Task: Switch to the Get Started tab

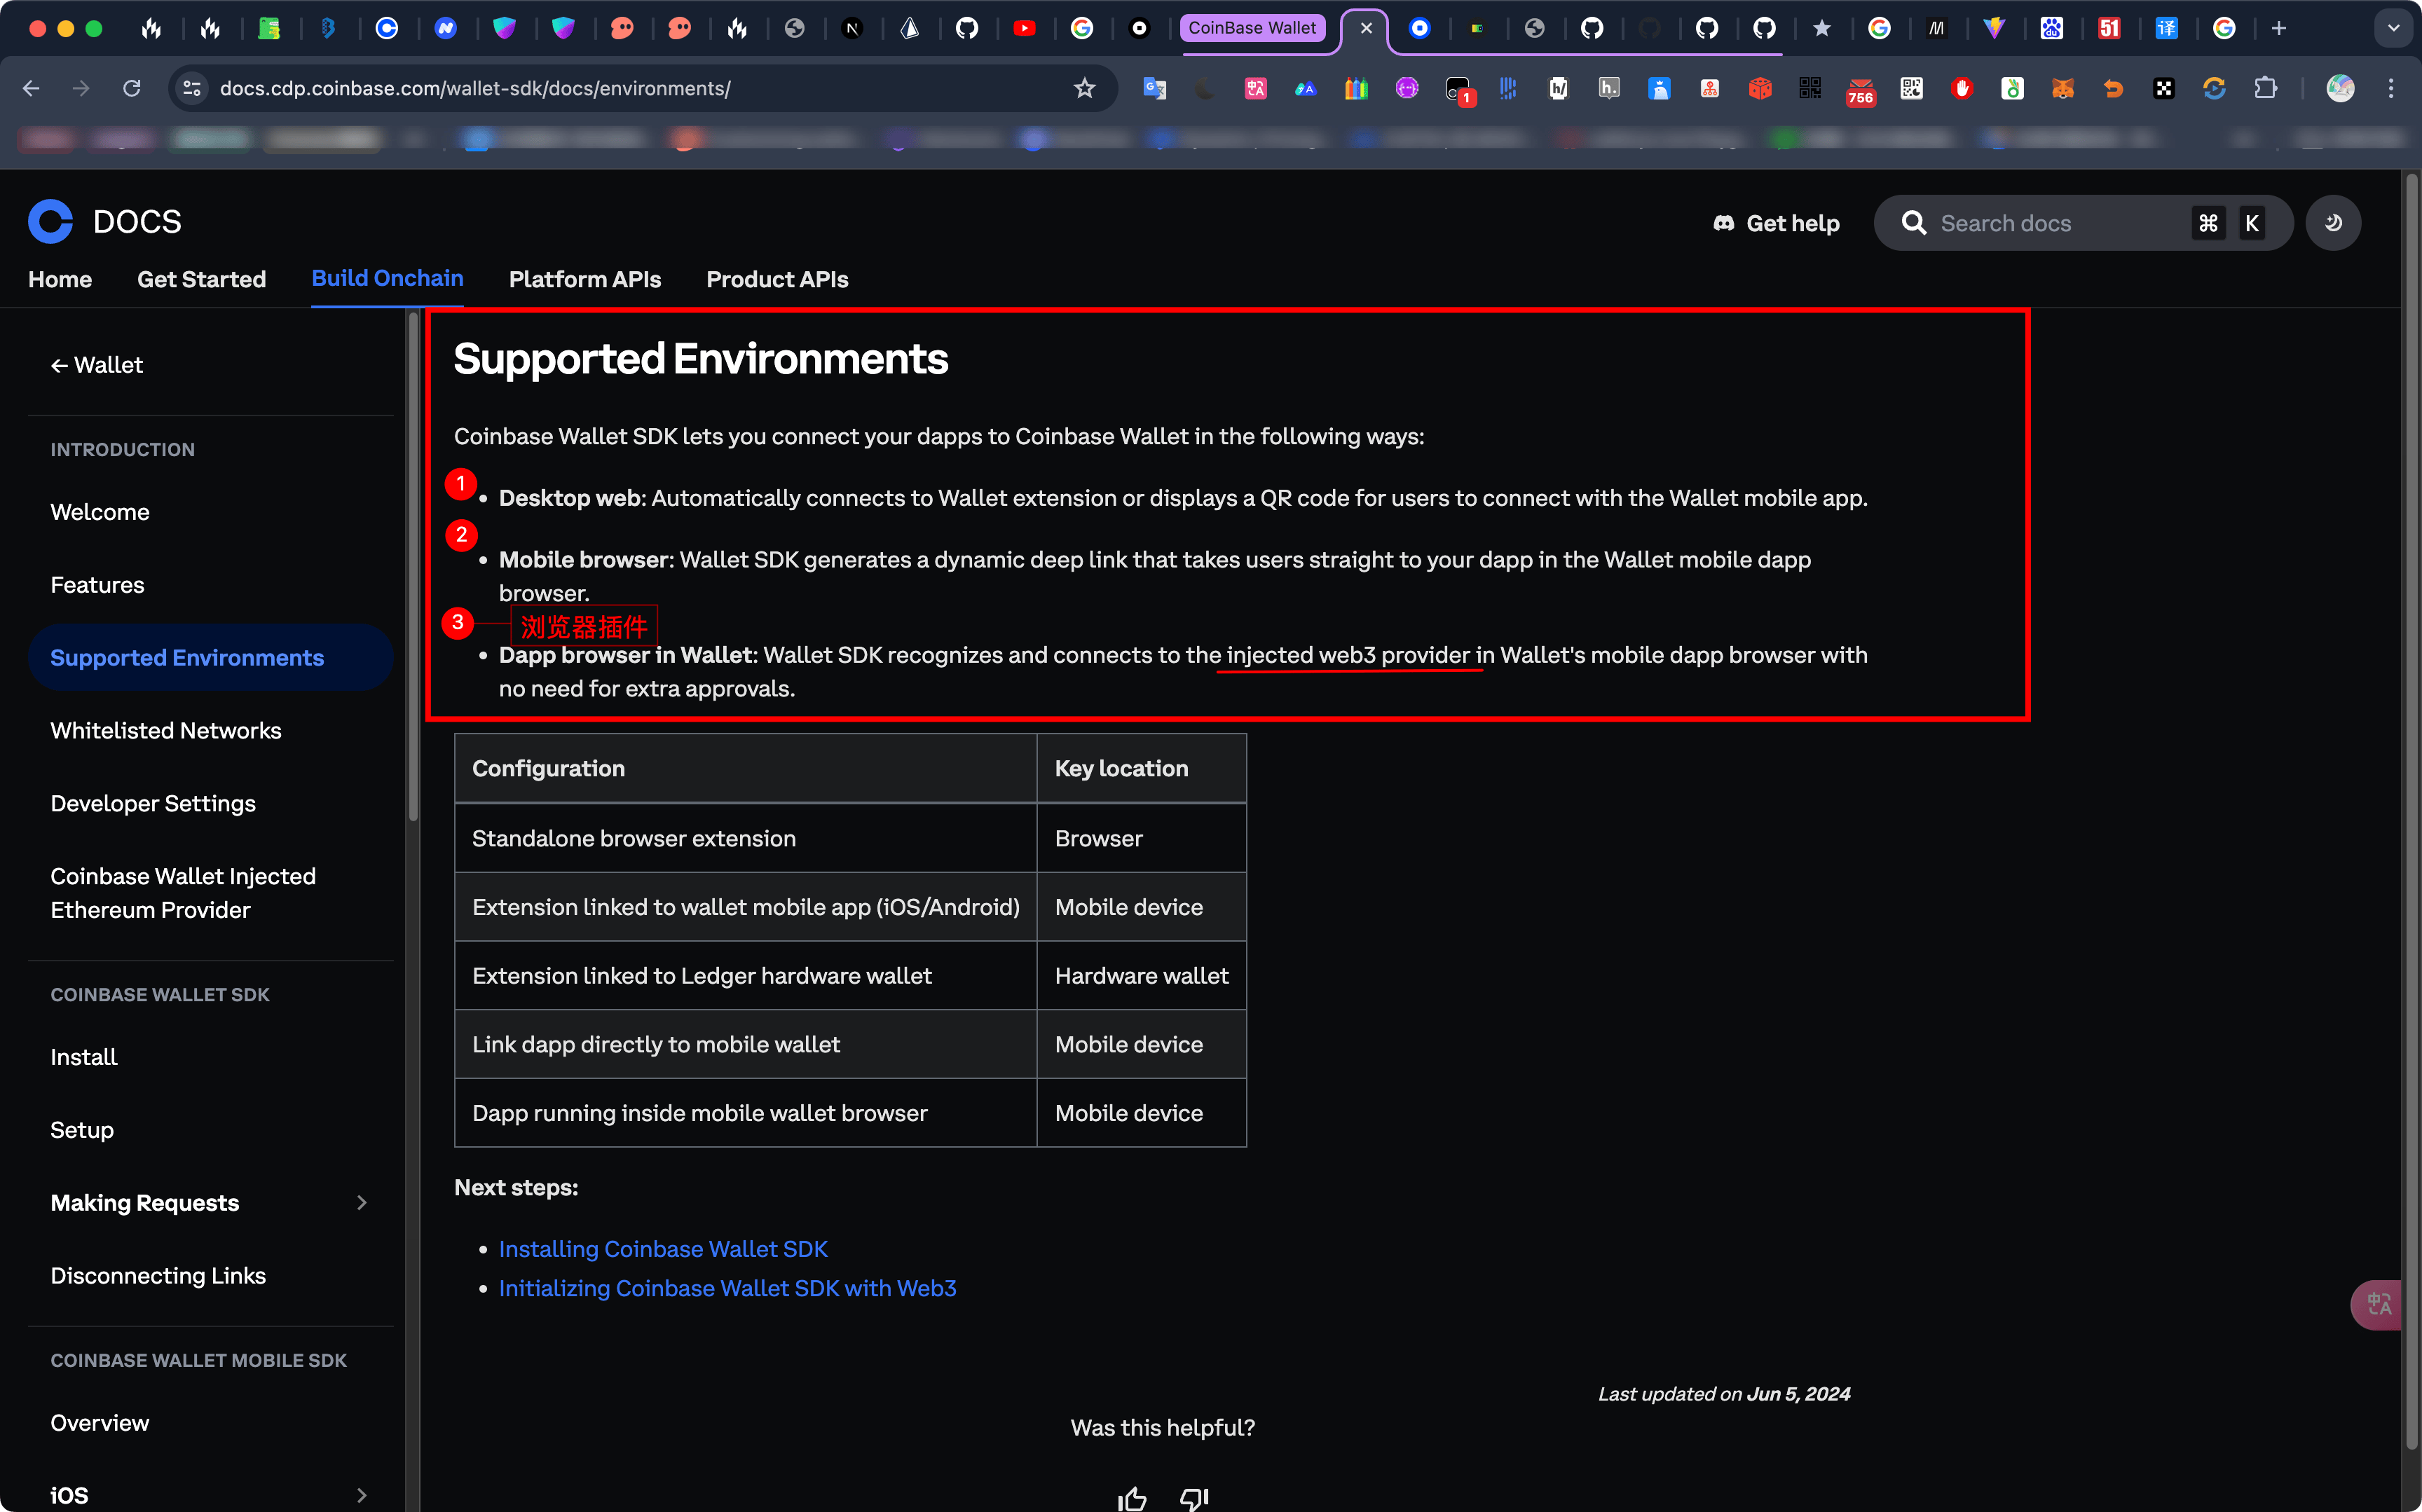Action: 201,279
